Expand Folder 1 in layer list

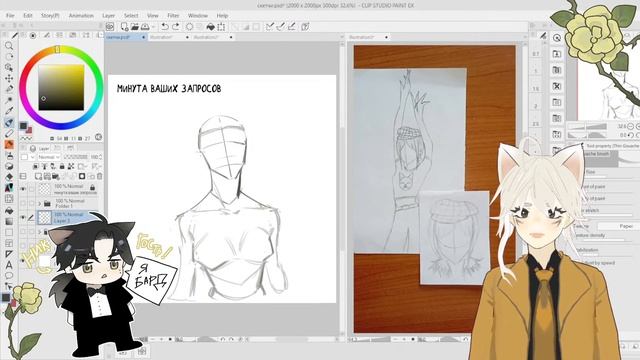pos(40,203)
